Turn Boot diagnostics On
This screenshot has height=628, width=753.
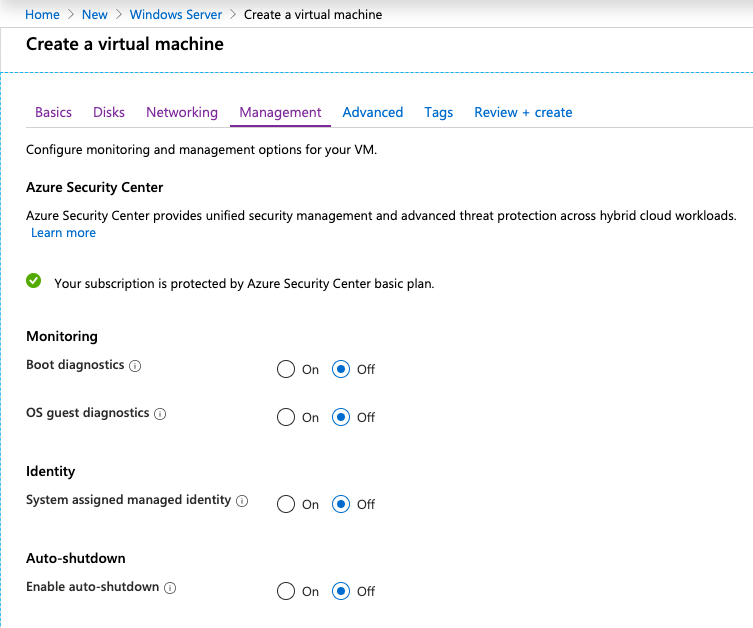(286, 369)
